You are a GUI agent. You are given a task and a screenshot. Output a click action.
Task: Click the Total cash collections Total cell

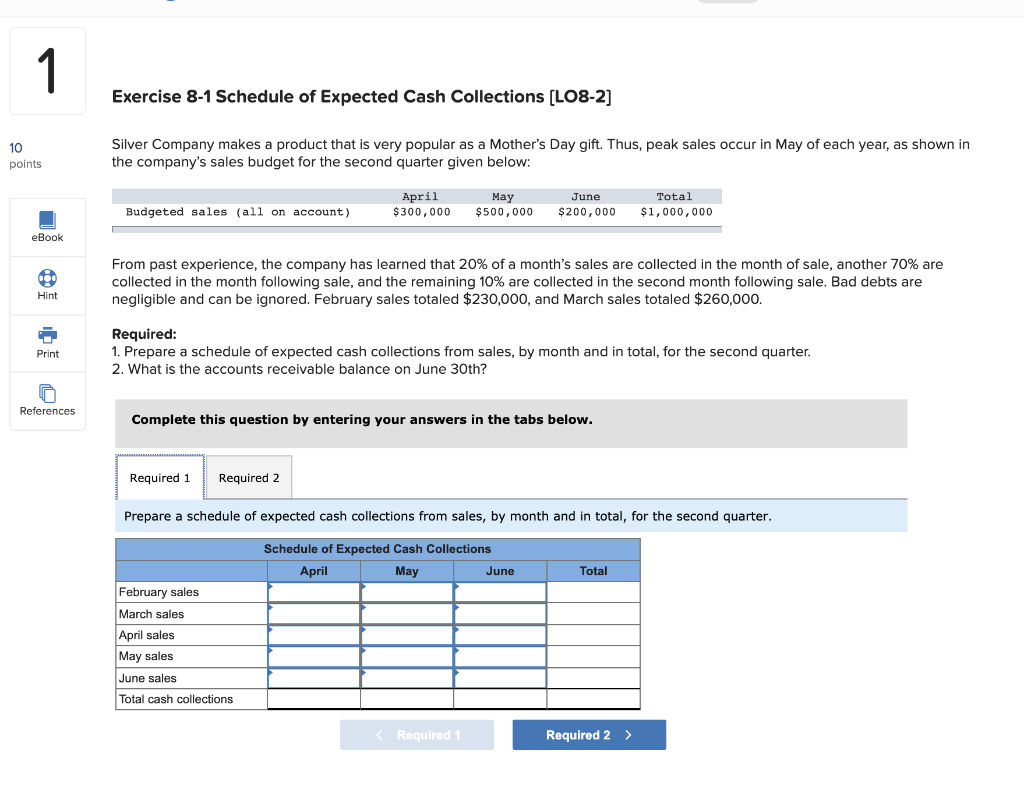[x=593, y=699]
